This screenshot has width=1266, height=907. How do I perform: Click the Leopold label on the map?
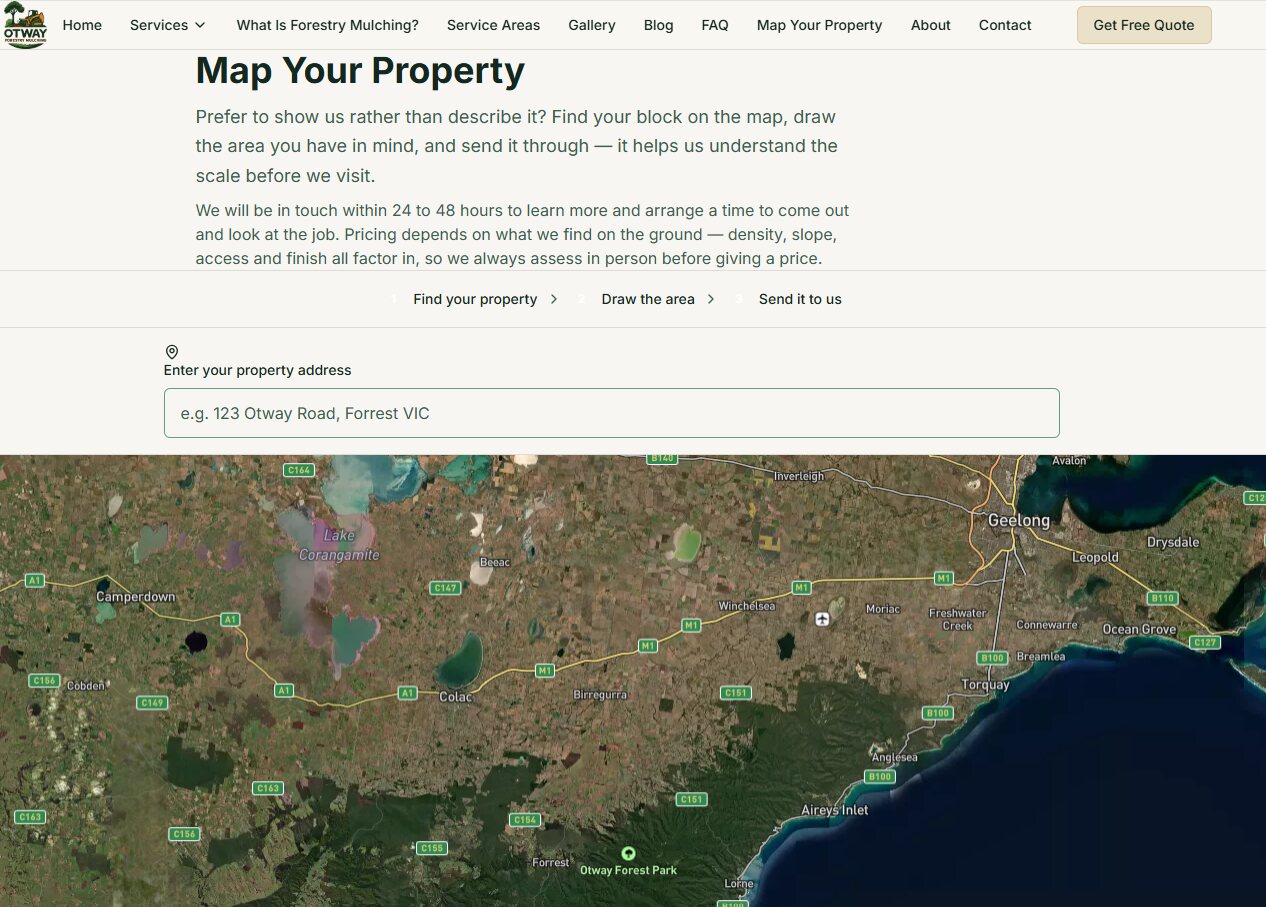coord(1096,557)
